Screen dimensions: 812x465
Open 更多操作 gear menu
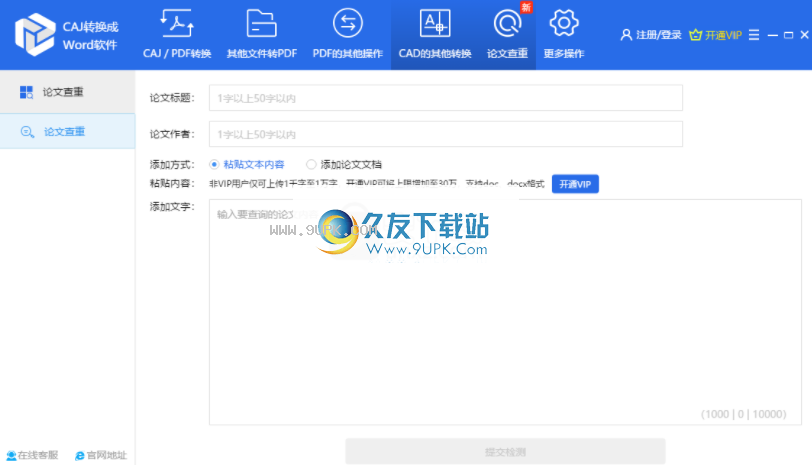tap(563, 34)
